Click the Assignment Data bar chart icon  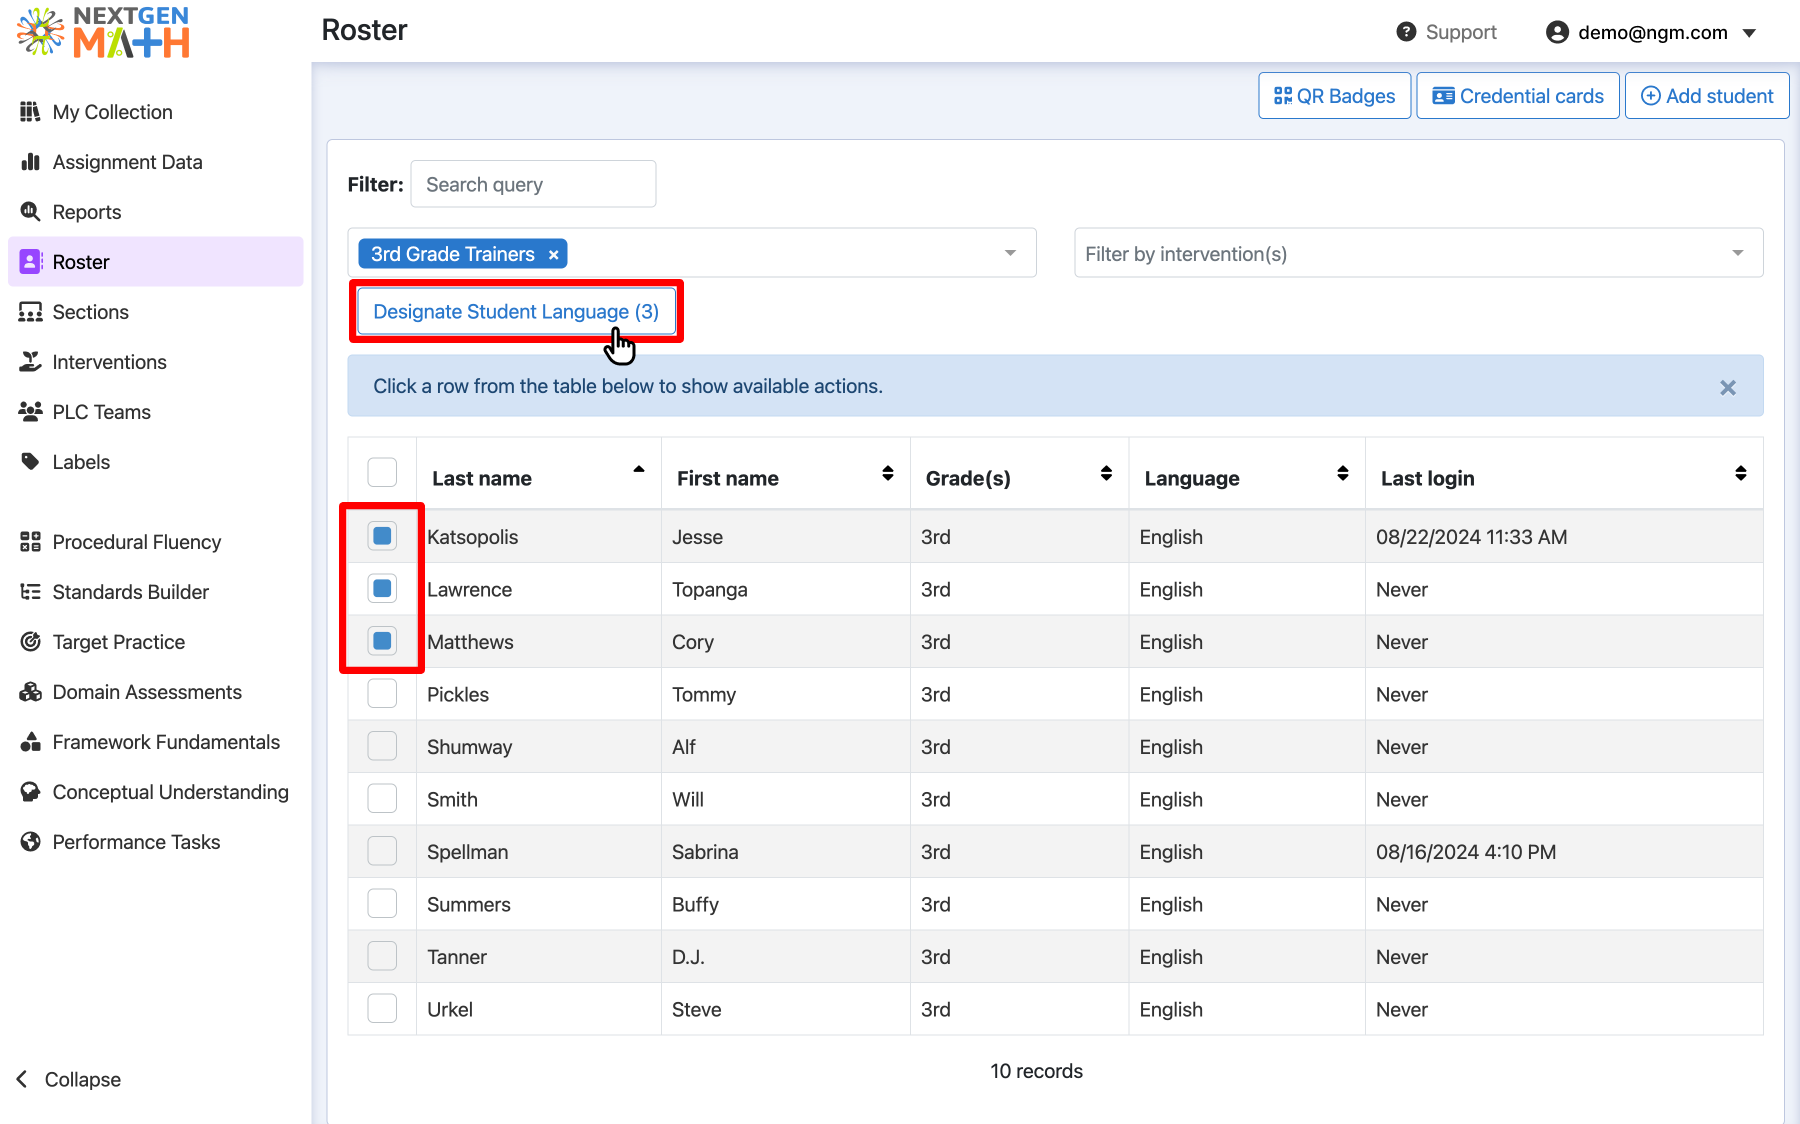tap(30, 162)
